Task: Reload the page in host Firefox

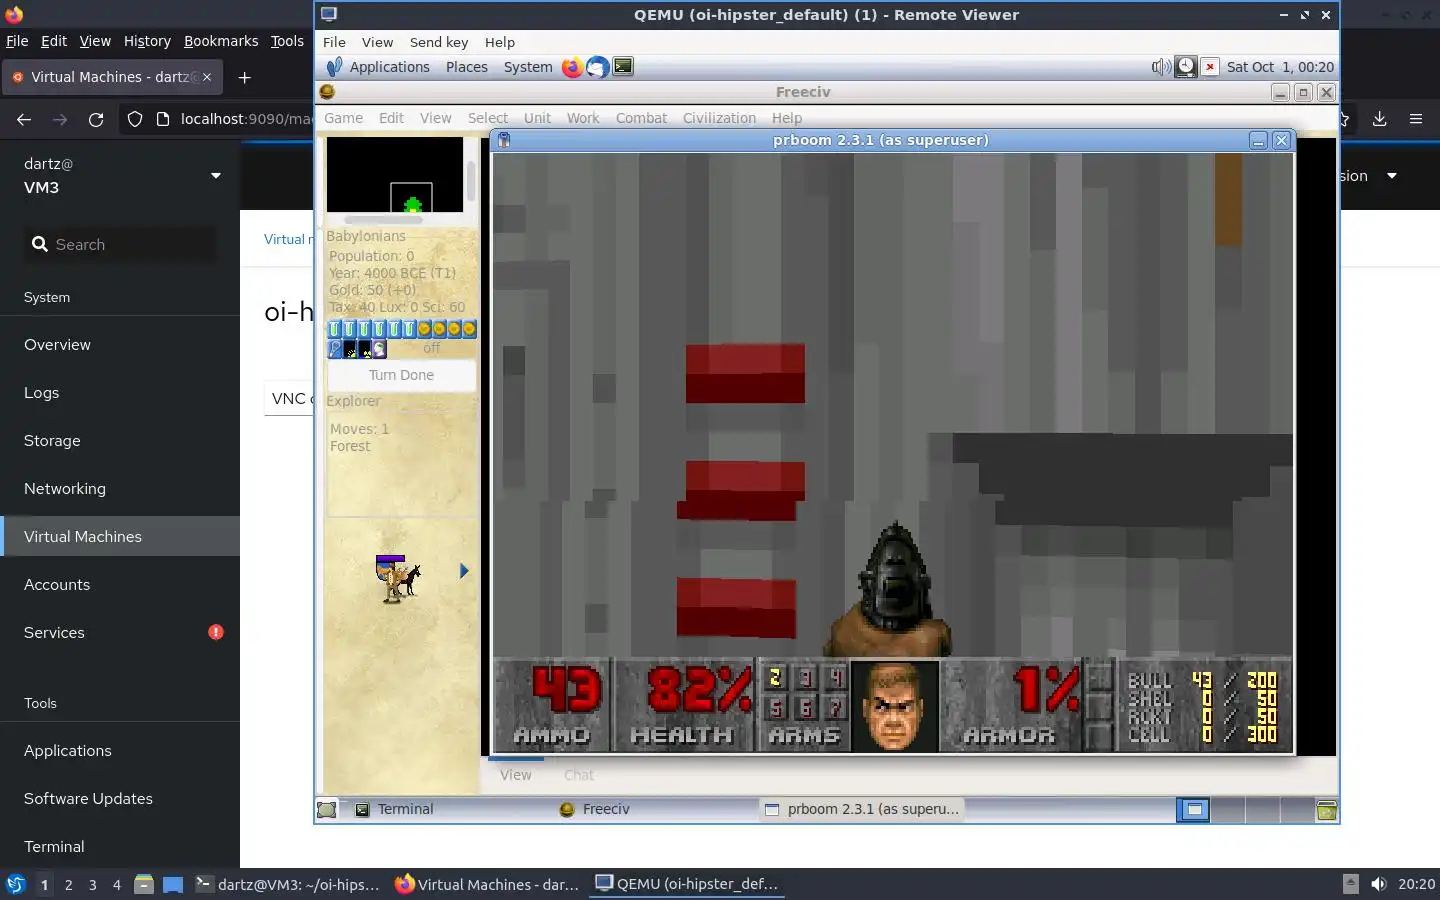Action: click(96, 119)
